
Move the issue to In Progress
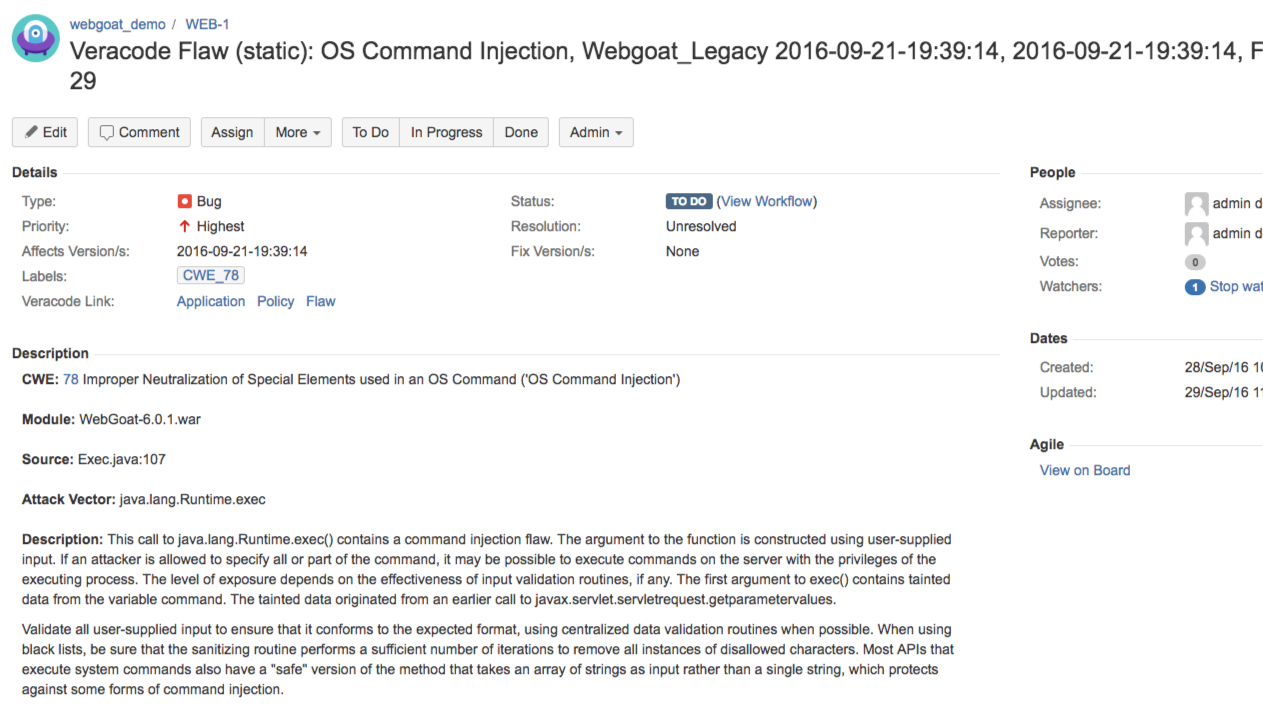point(446,132)
